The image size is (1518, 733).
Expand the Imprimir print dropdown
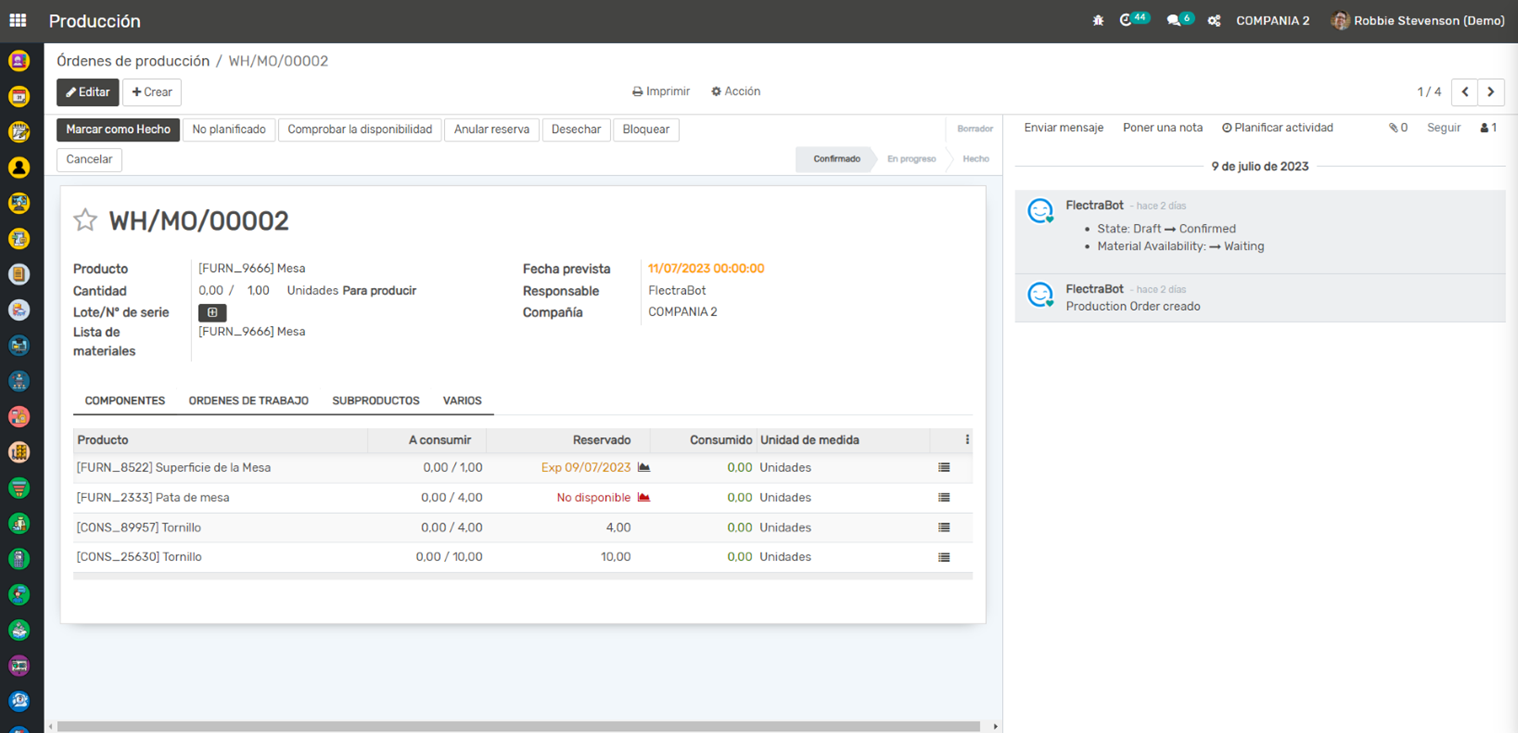[661, 91]
